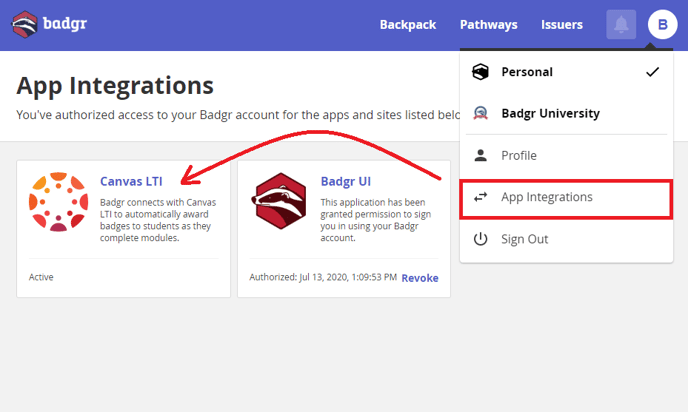
Task: Click the App Integrations arrows icon
Action: click(x=480, y=197)
